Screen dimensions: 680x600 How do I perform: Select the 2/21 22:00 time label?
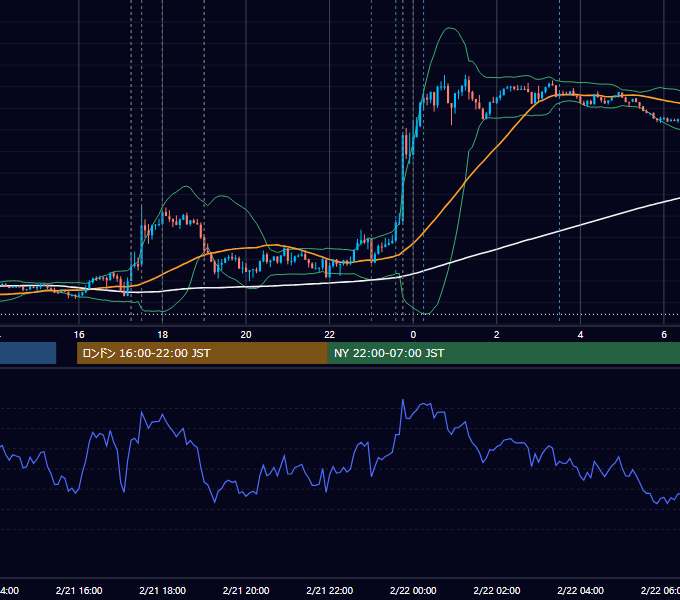click(330, 590)
